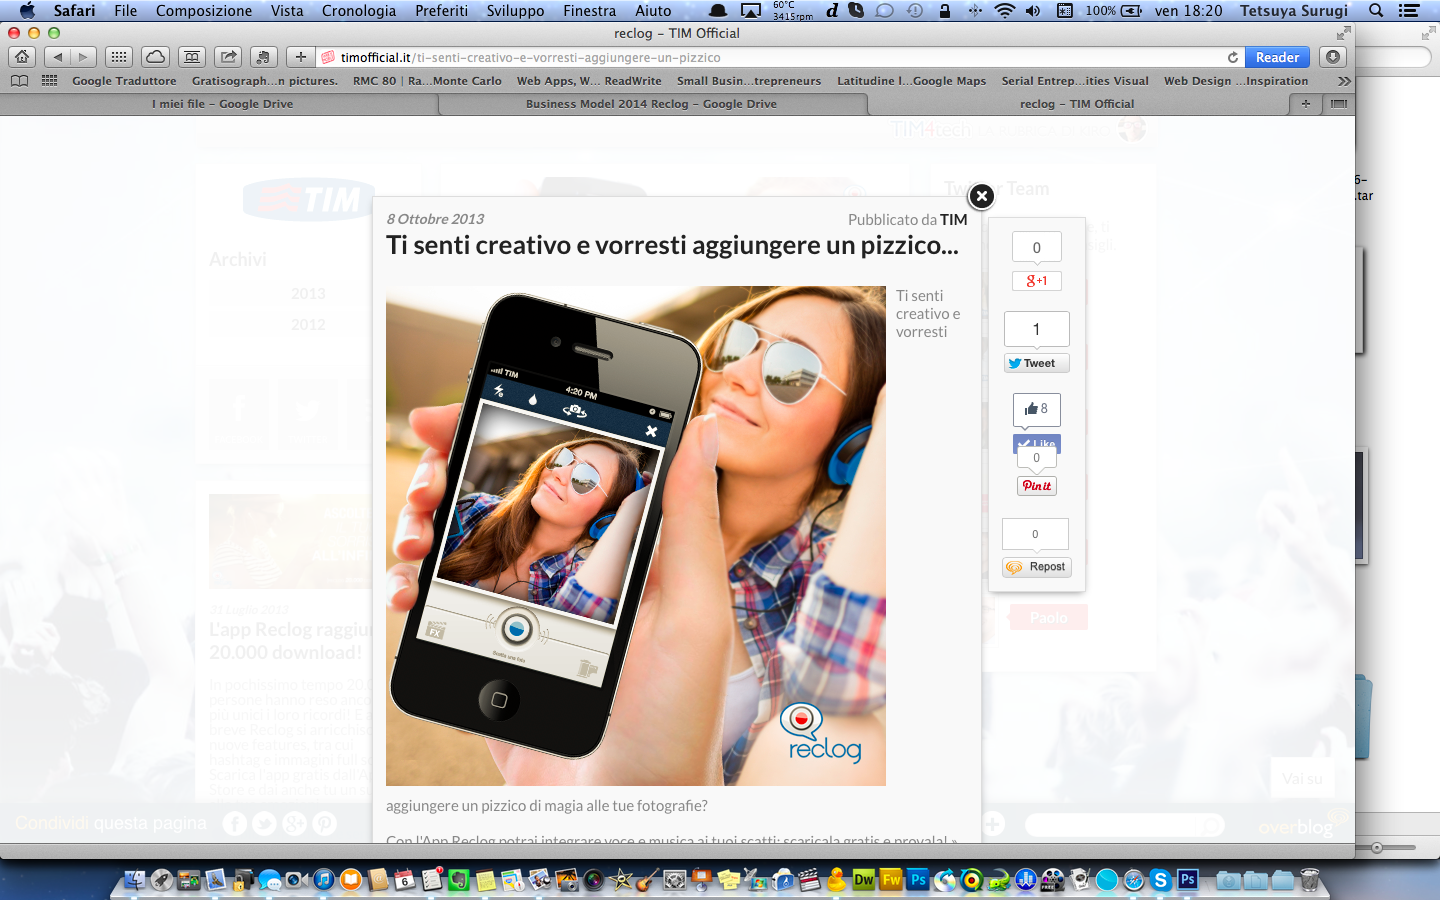Open the Sviluppo menu
Image resolution: width=1440 pixels, height=900 pixels.
pos(515,10)
